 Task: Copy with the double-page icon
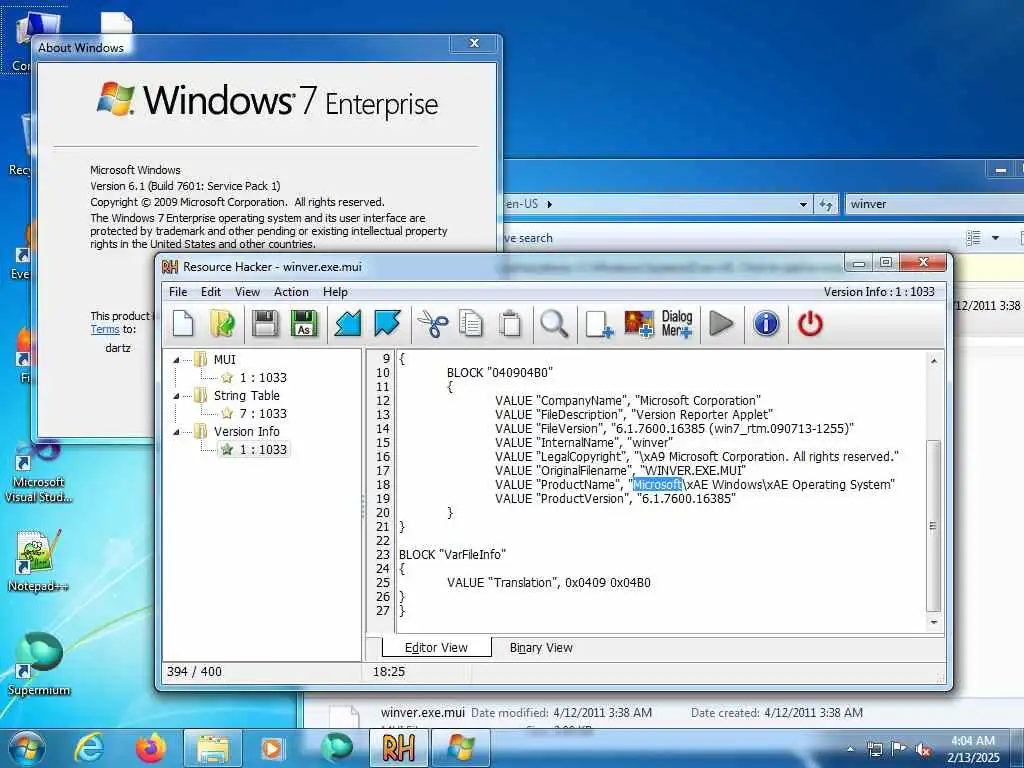(471, 323)
